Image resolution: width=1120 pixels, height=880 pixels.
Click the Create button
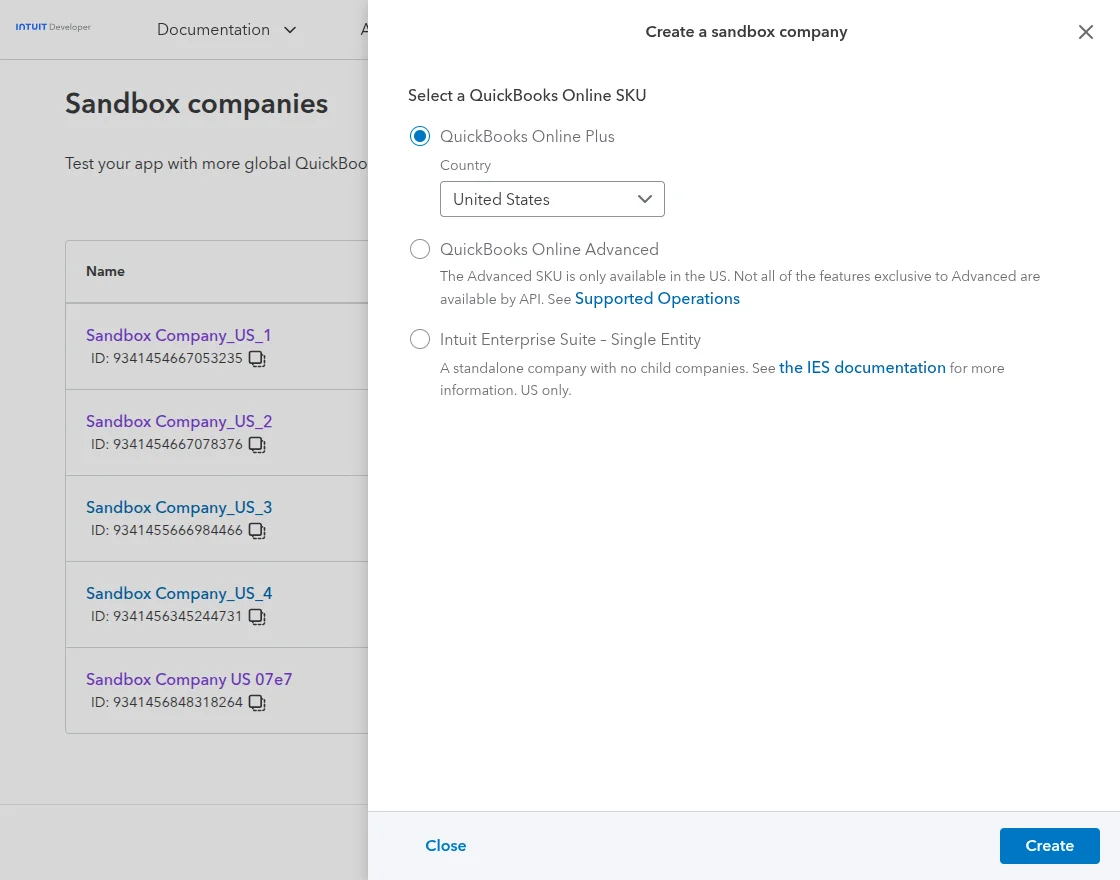click(1049, 846)
